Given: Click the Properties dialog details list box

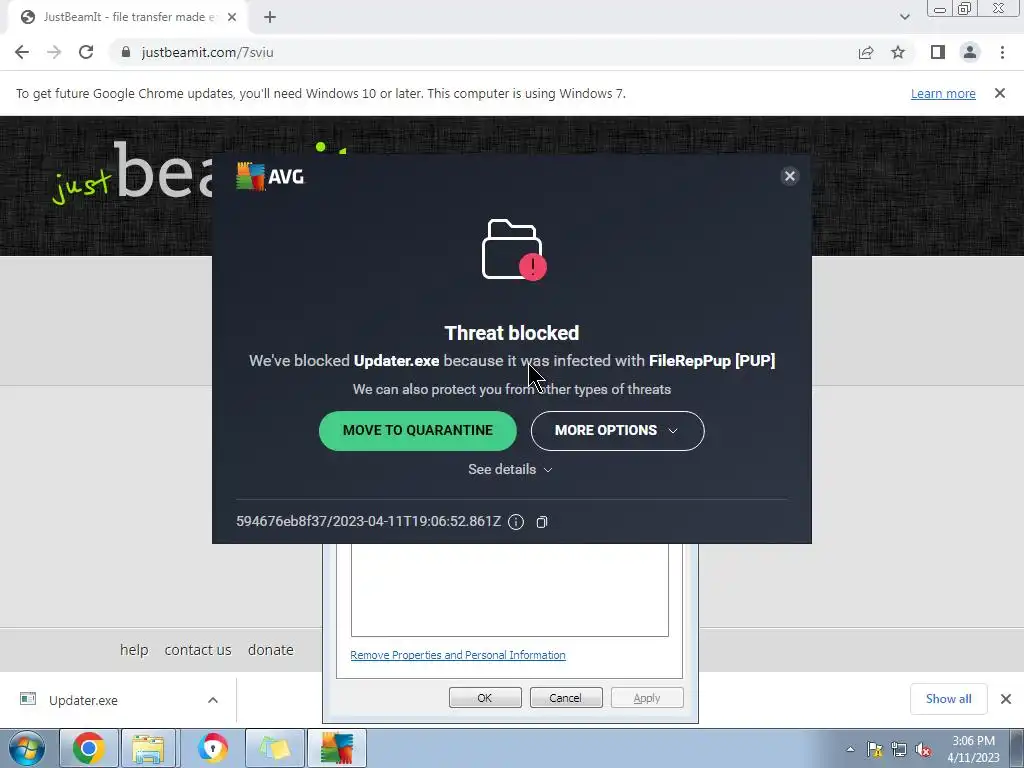Looking at the screenshot, I should pyautogui.click(x=509, y=590).
